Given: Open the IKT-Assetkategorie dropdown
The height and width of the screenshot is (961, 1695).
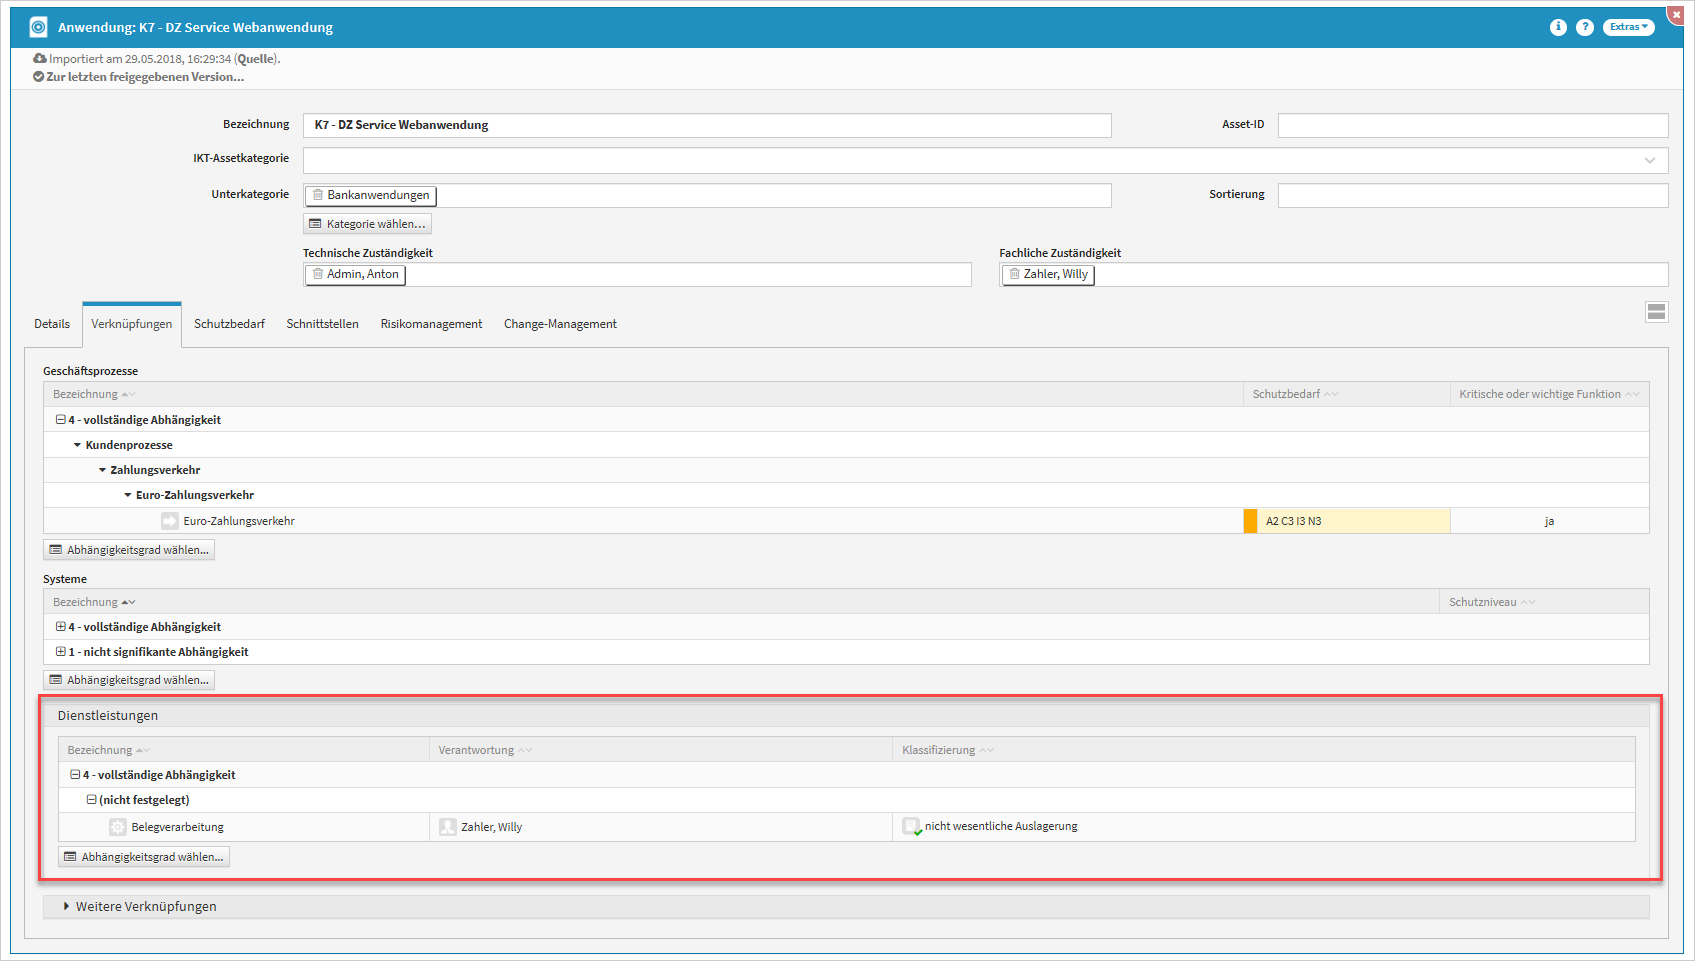Looking at the screenshot, I should pos(1649,160).
